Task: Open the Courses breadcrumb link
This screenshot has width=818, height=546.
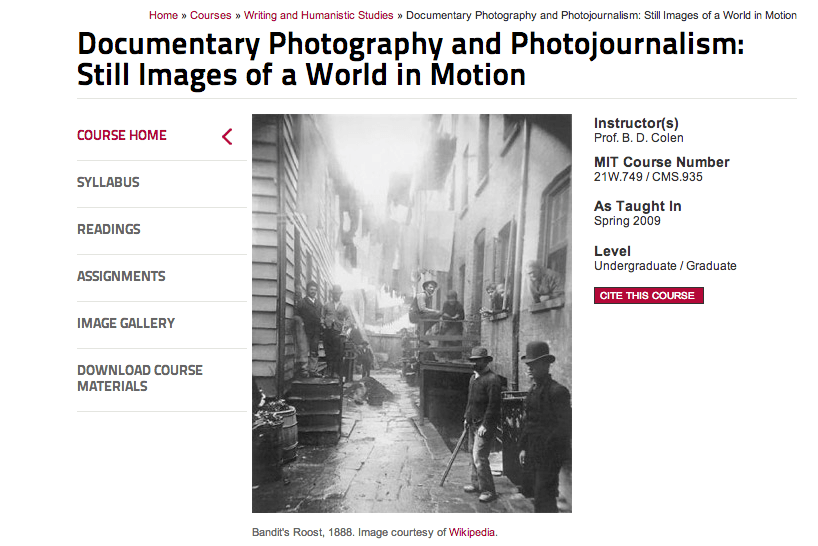Action: (x=211, y=15)
